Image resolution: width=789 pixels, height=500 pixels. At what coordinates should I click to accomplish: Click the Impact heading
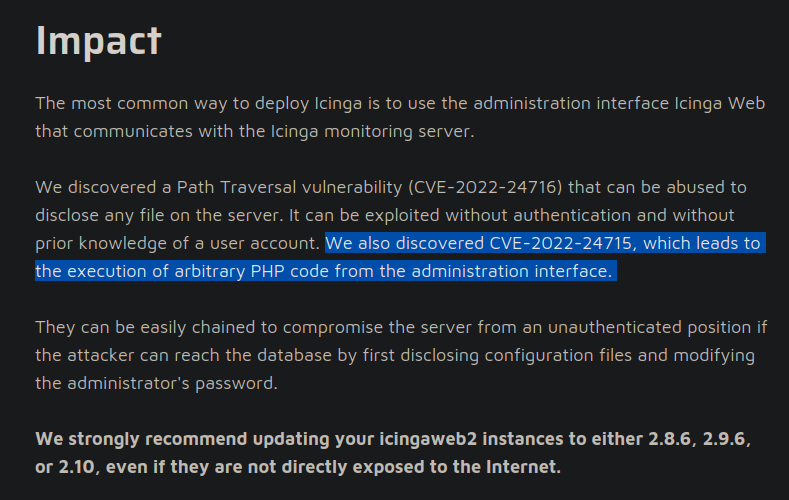(x=98, y=40)
